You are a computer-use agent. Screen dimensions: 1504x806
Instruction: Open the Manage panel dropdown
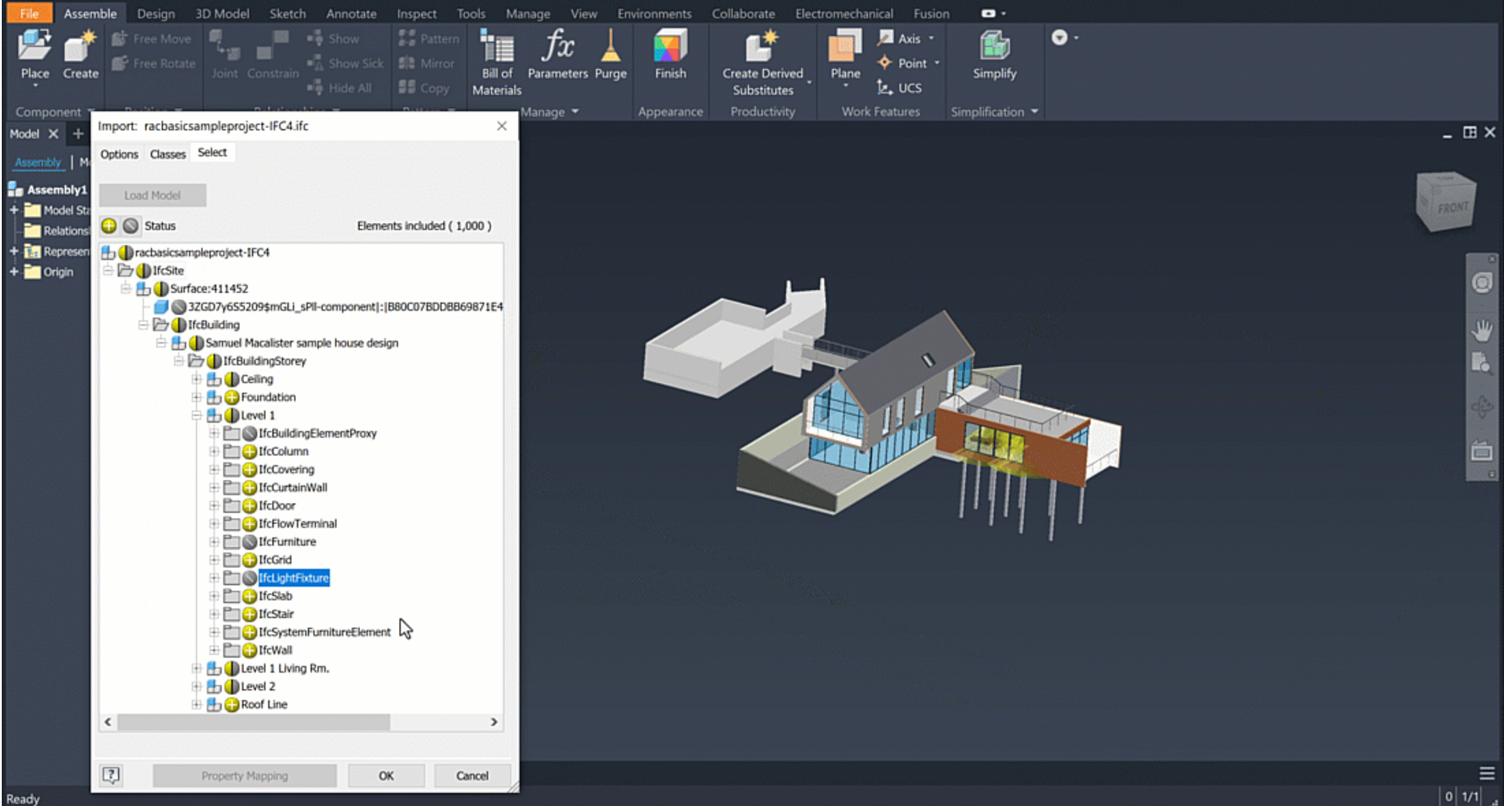(549, 112)
